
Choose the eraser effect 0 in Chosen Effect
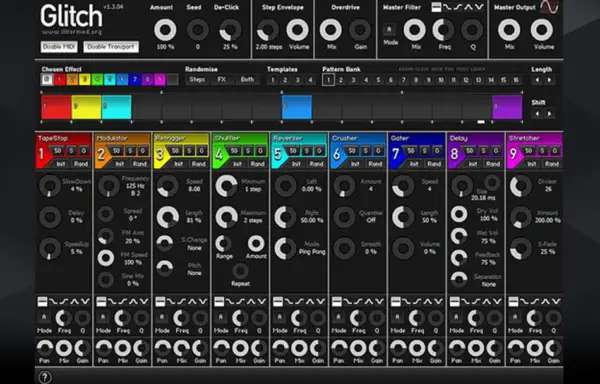tap(47, 80)
